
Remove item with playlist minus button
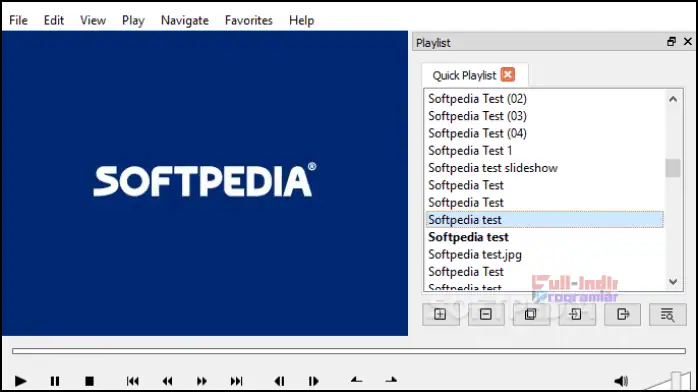pos(486,314)
